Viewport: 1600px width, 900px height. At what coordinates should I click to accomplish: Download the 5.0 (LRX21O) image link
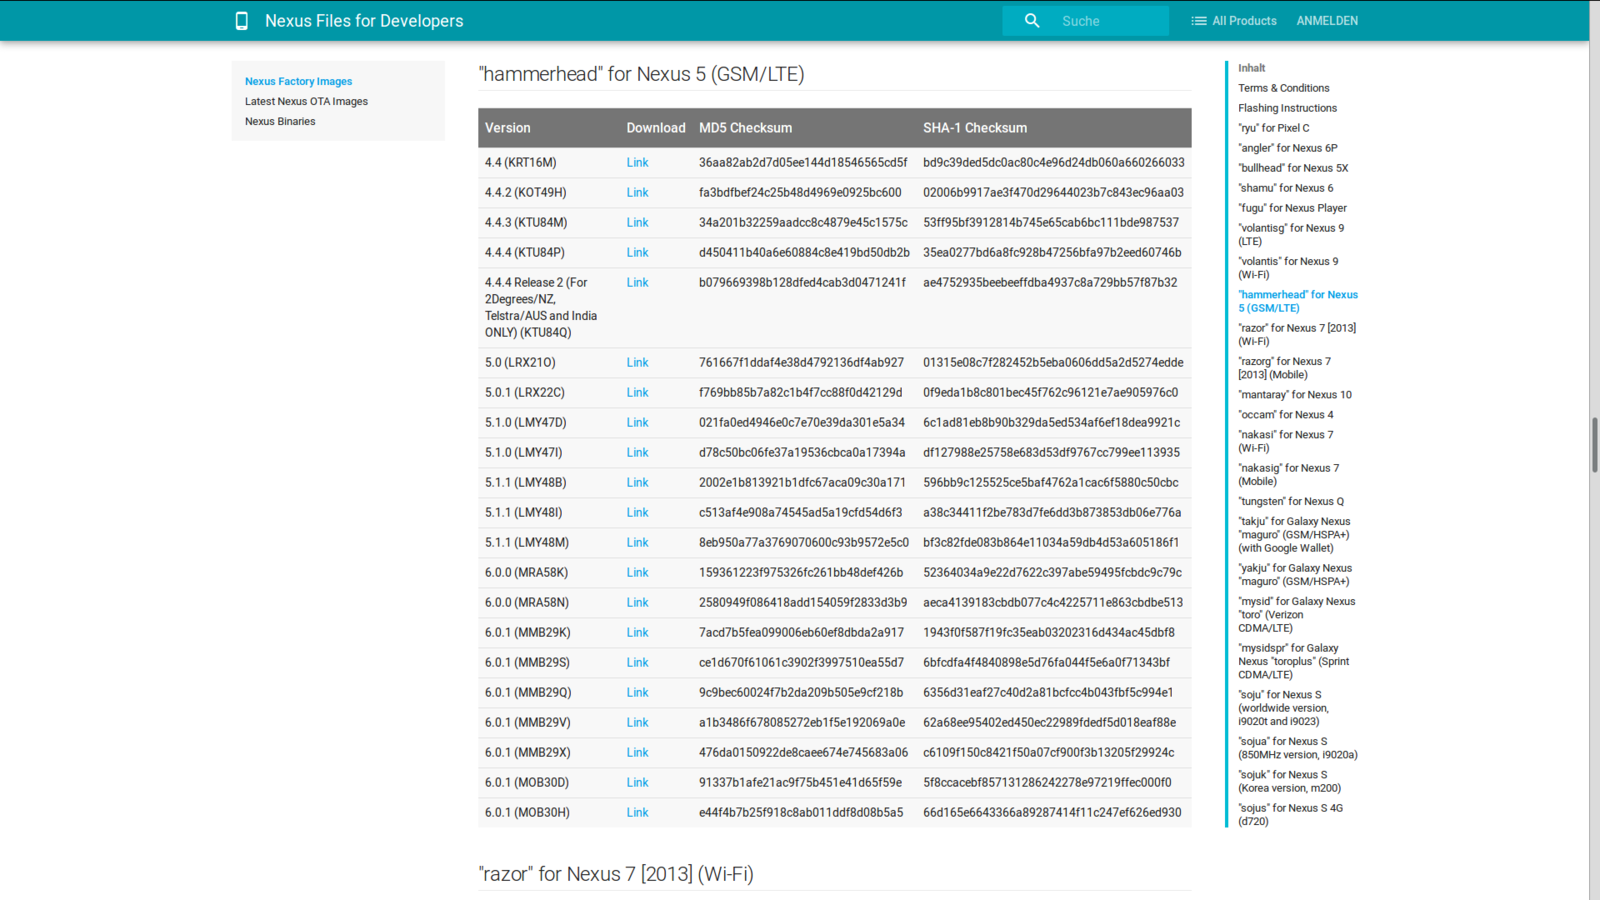click(x=637, y=363)
